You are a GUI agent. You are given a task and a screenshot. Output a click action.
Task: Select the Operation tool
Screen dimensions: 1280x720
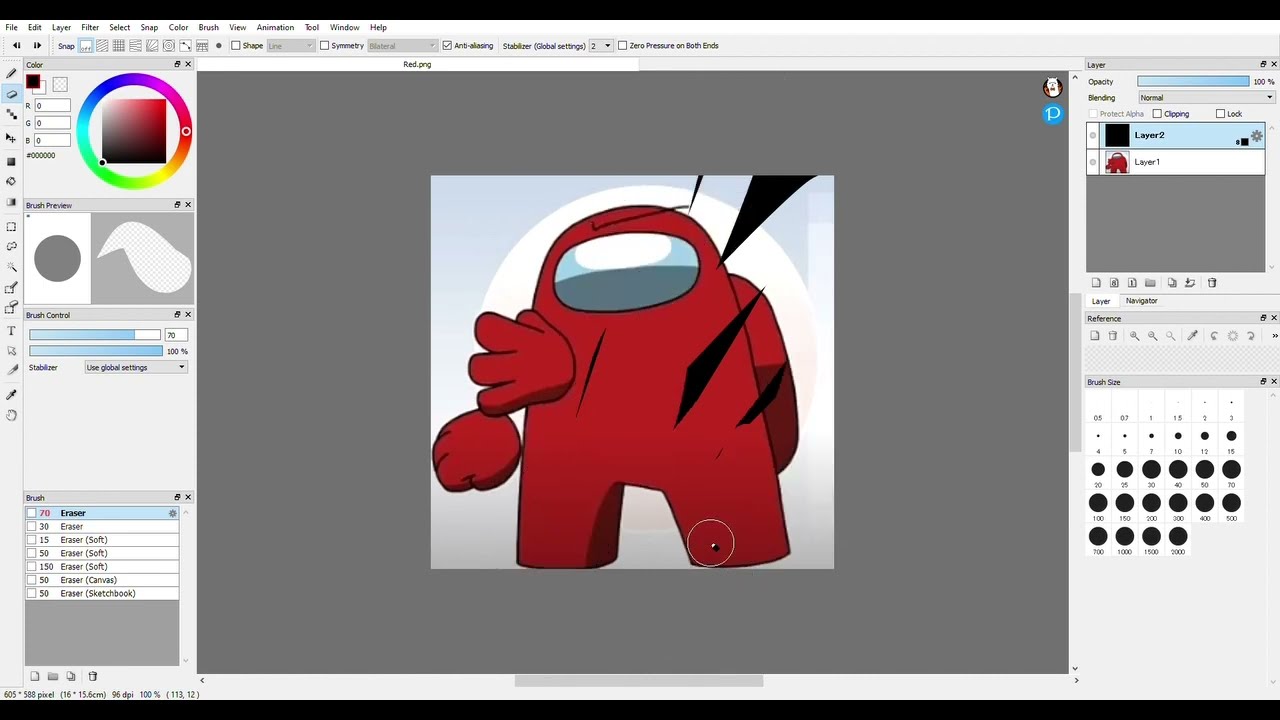click(x=11, y=350)
